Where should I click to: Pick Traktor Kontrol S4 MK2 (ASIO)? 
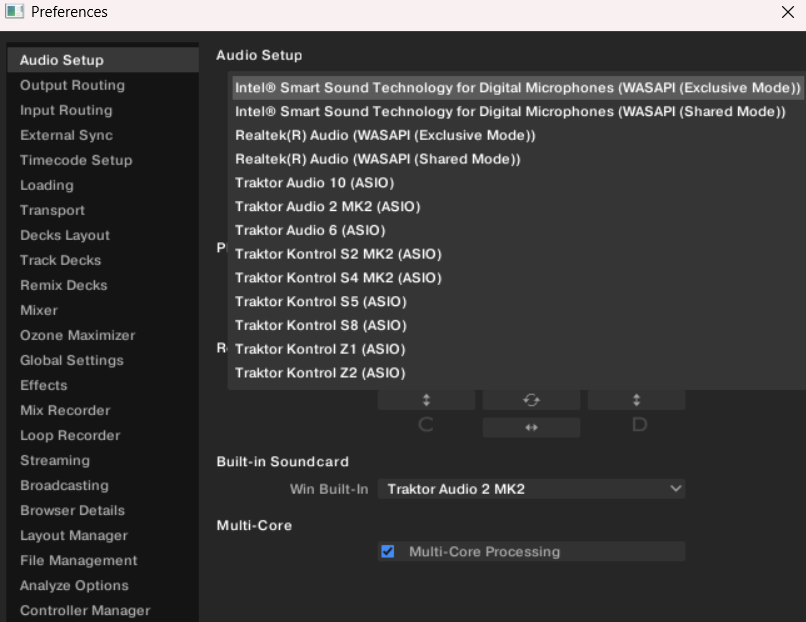click(x=337, y=278)
